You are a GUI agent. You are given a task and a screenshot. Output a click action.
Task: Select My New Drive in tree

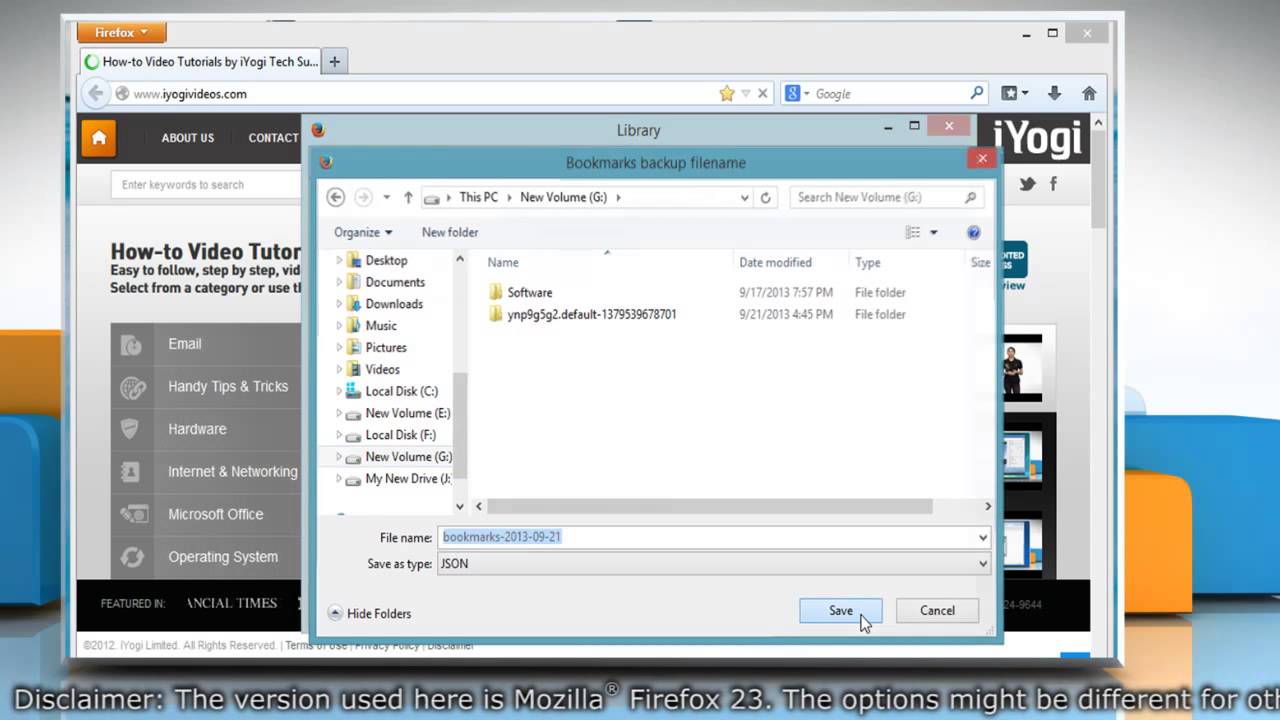click(407, 479)
